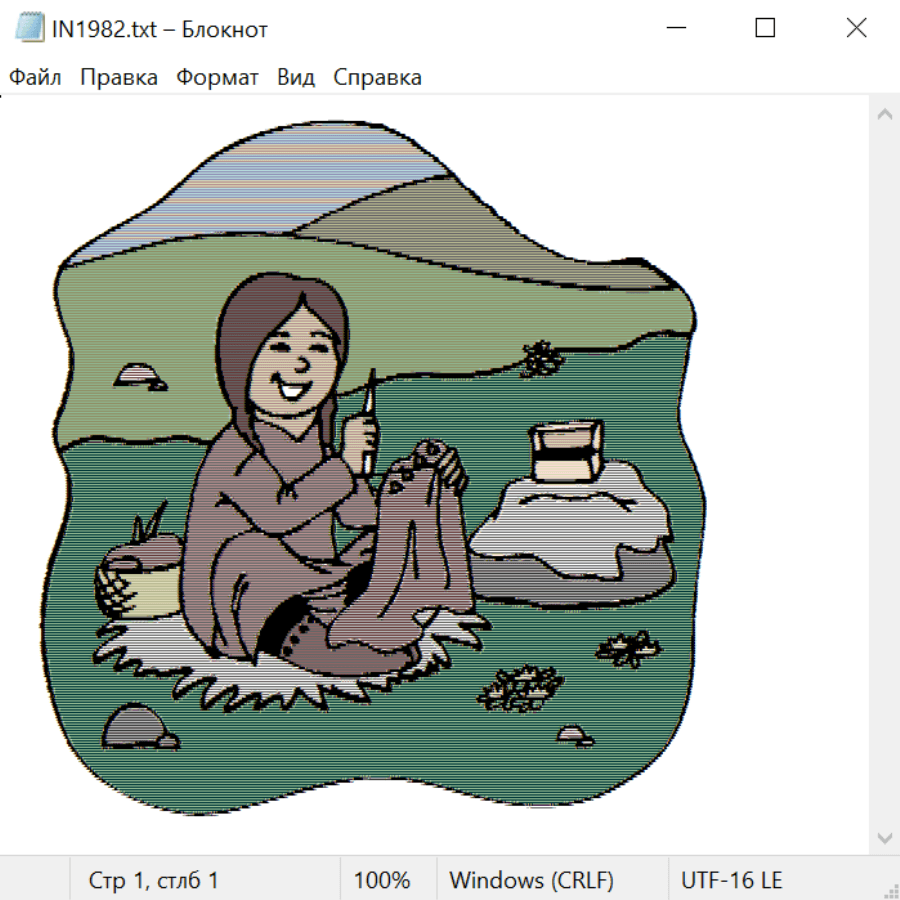Click the 'Стр 1, стлб 1' status indicator
Image resolution: width=900 pixels, height=900 pixels.
pos(153,881)
